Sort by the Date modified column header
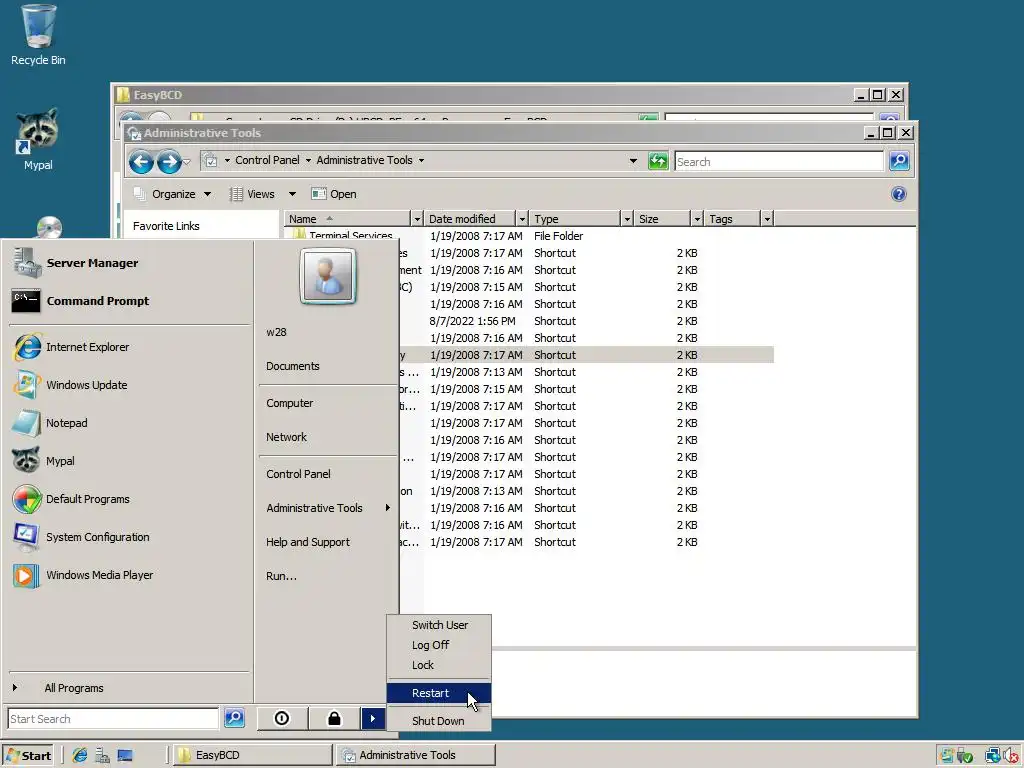This screenshot has width=1024, height=768. pos(469,219)
